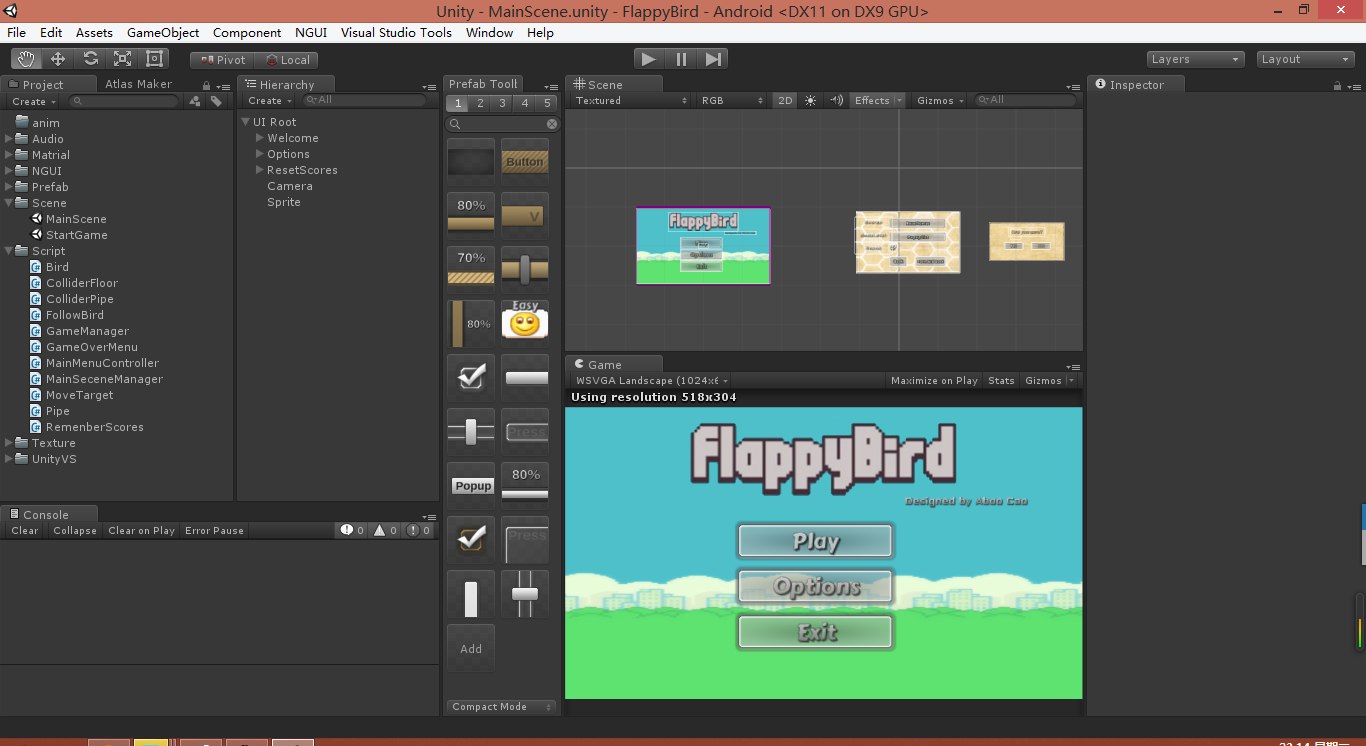Image resolution: width=1366 pixels, height=746 pixels.
Task: Click the Play button to run game
Action: coord(649,59)
